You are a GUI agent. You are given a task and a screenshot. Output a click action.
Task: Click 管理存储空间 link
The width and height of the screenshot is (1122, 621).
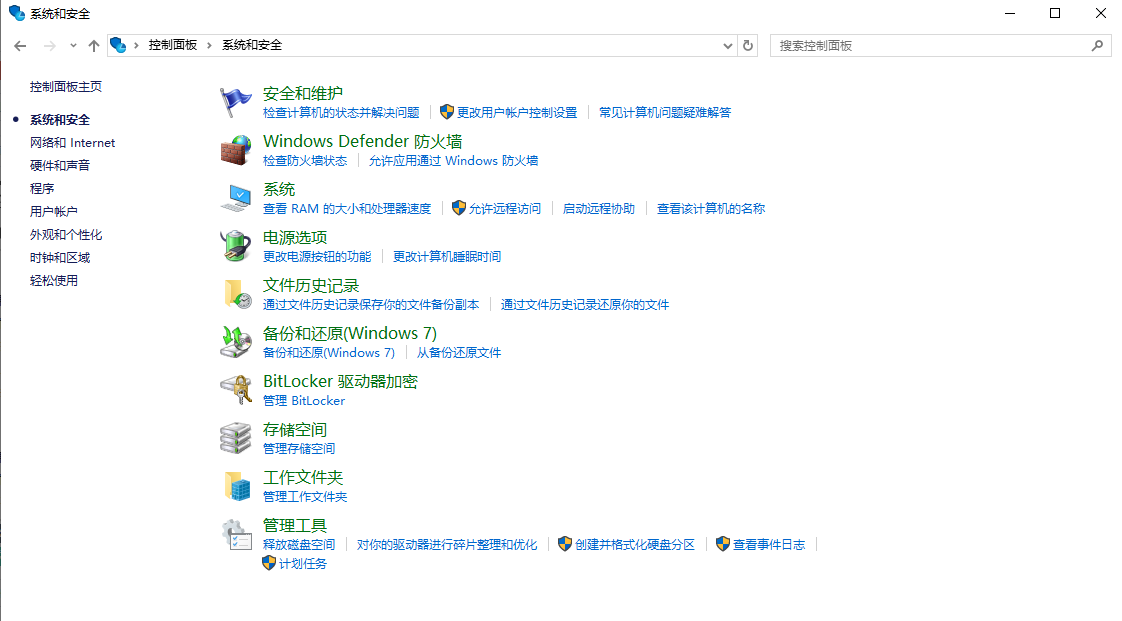(299, 449)
